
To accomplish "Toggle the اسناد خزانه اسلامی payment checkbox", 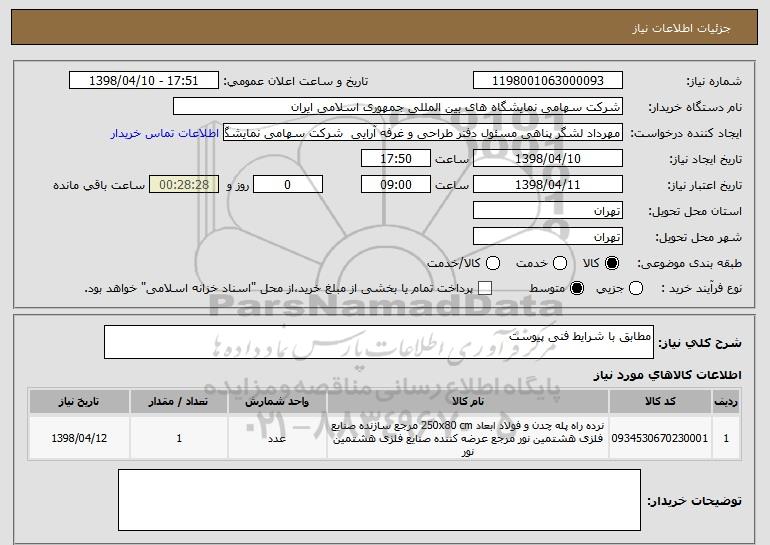I will pos(485,289).
